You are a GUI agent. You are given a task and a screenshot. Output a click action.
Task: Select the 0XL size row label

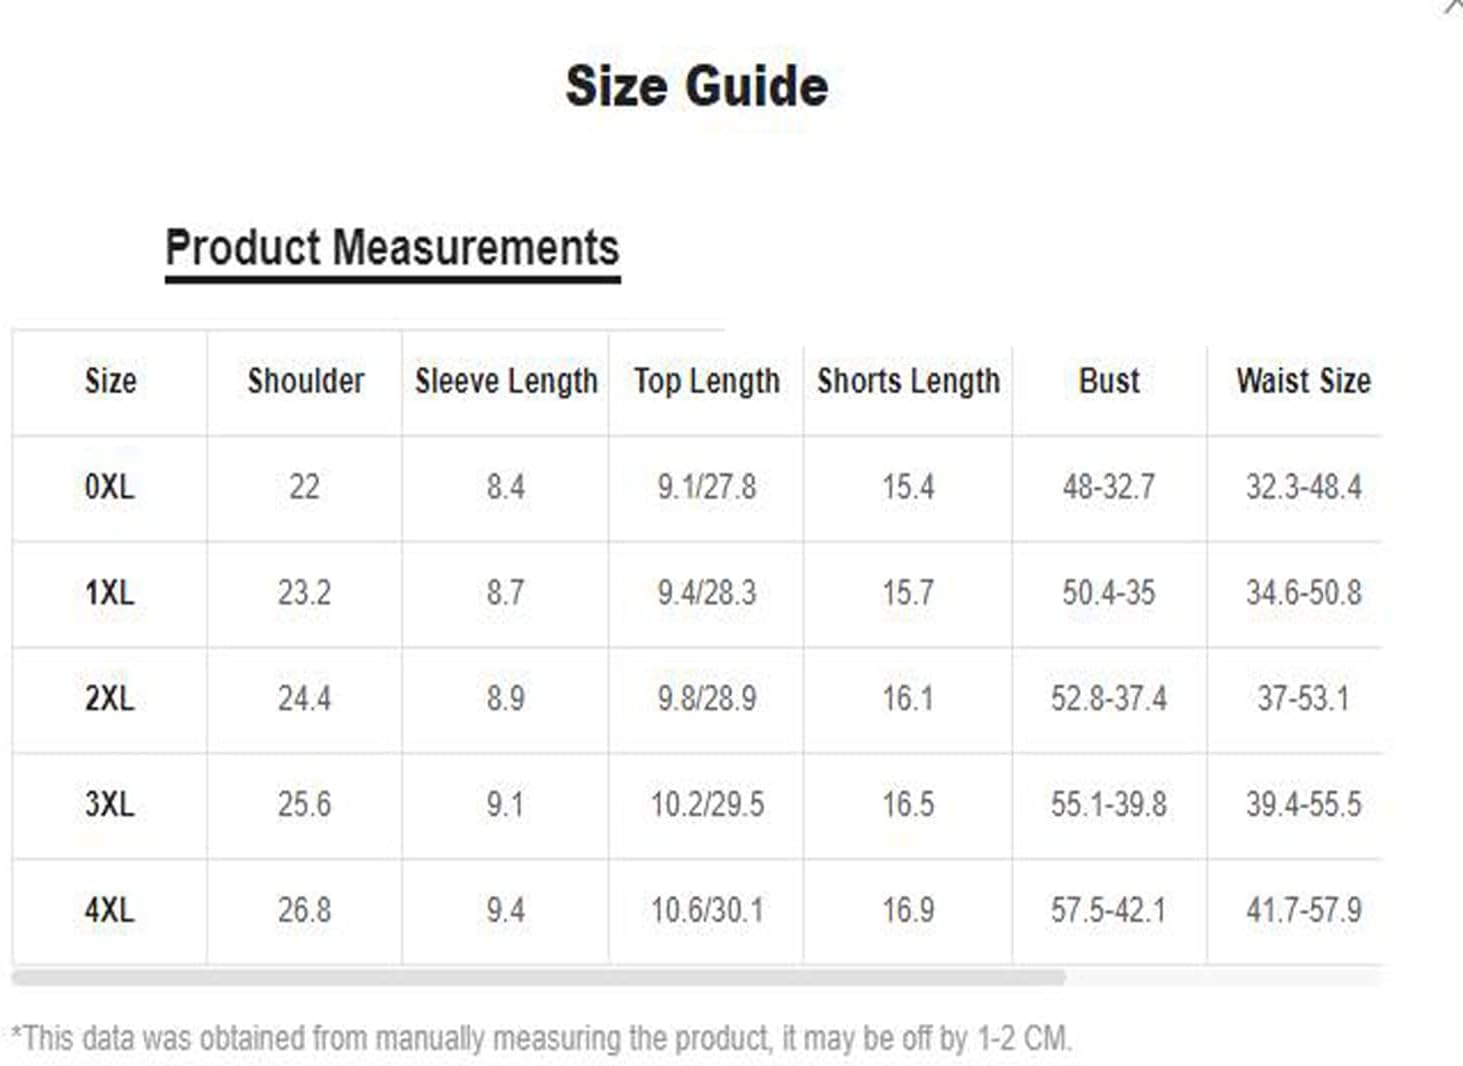pyautogui.click(x=109, y=487)
